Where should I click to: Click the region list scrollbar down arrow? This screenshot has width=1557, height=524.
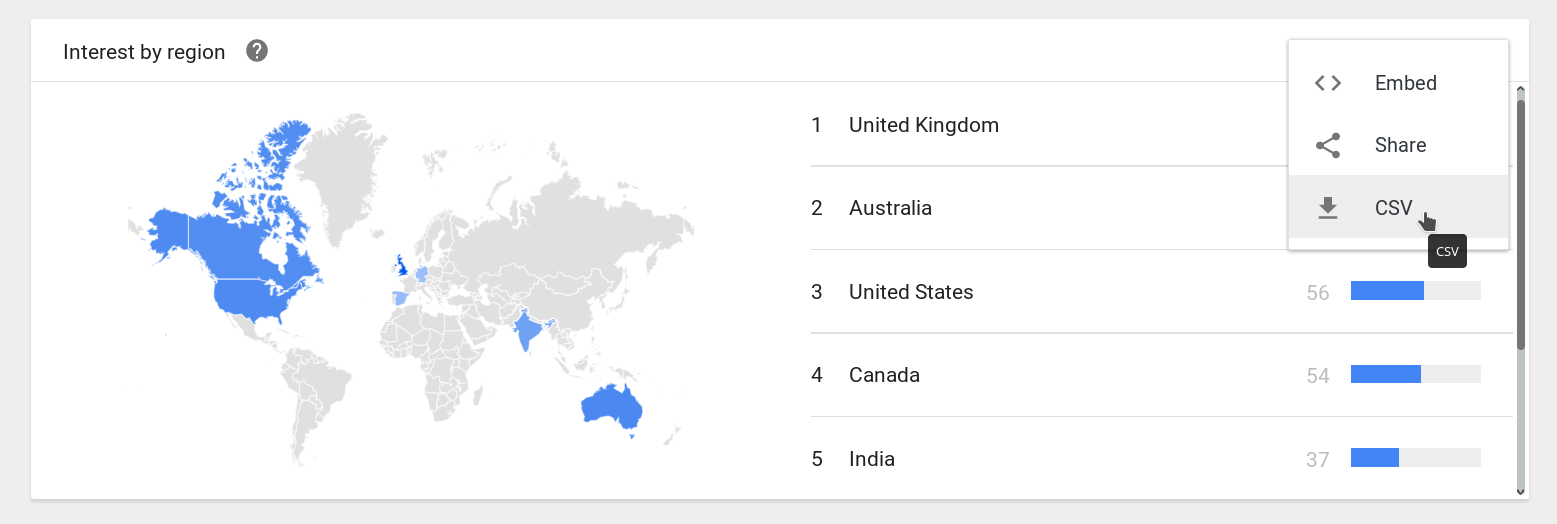[1521, 490]
